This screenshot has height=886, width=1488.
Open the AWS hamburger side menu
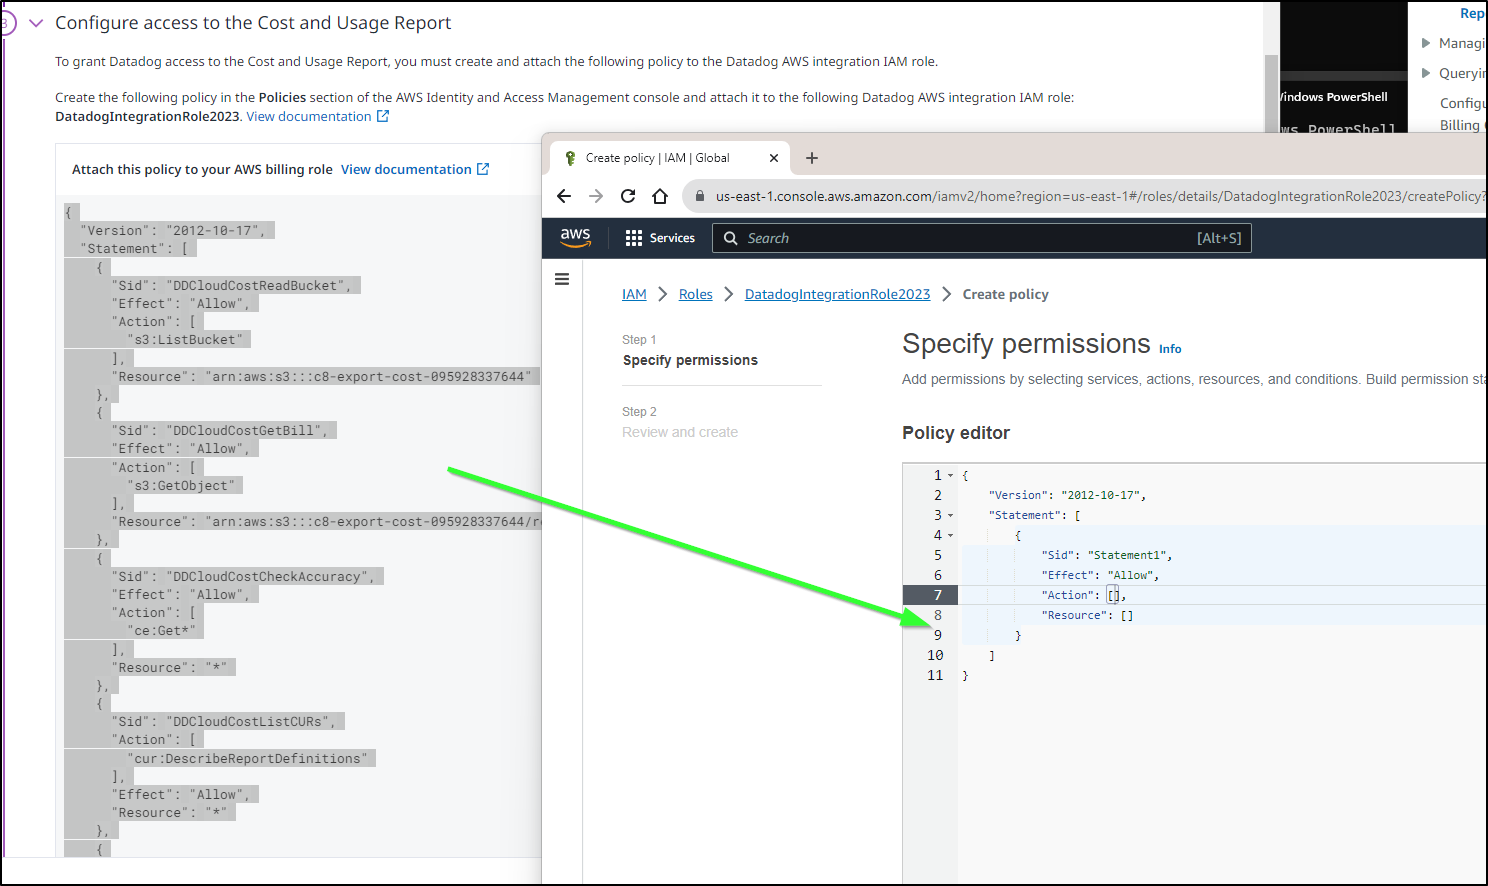[x=562, y=279]
